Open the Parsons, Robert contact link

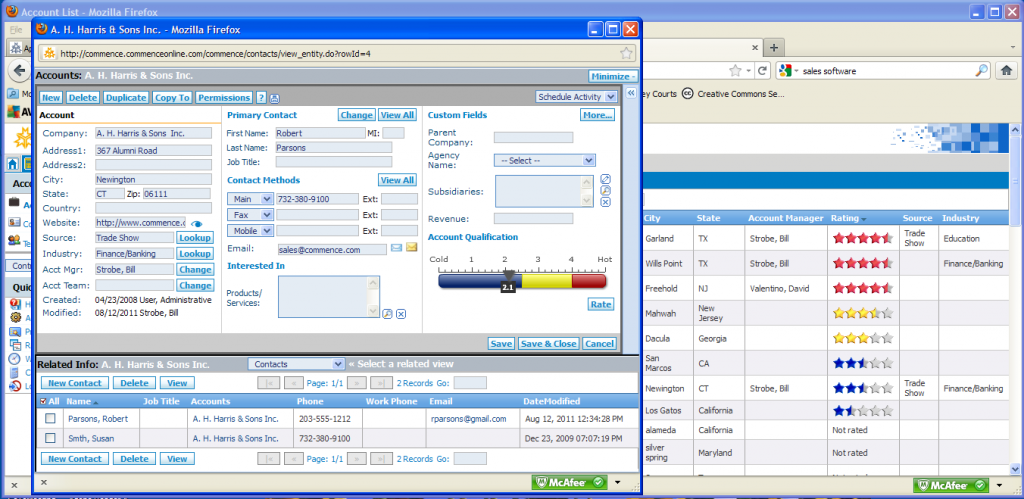98,419
